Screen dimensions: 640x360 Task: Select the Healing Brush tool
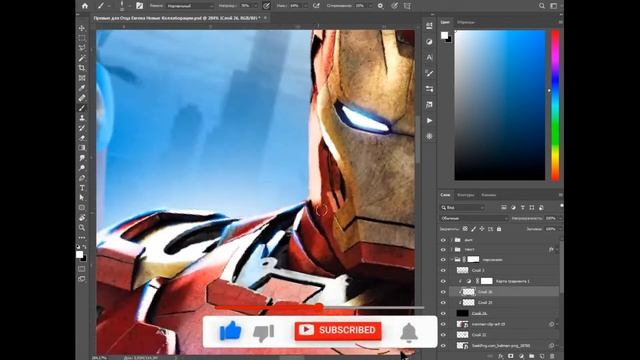[x=82, y=98]
